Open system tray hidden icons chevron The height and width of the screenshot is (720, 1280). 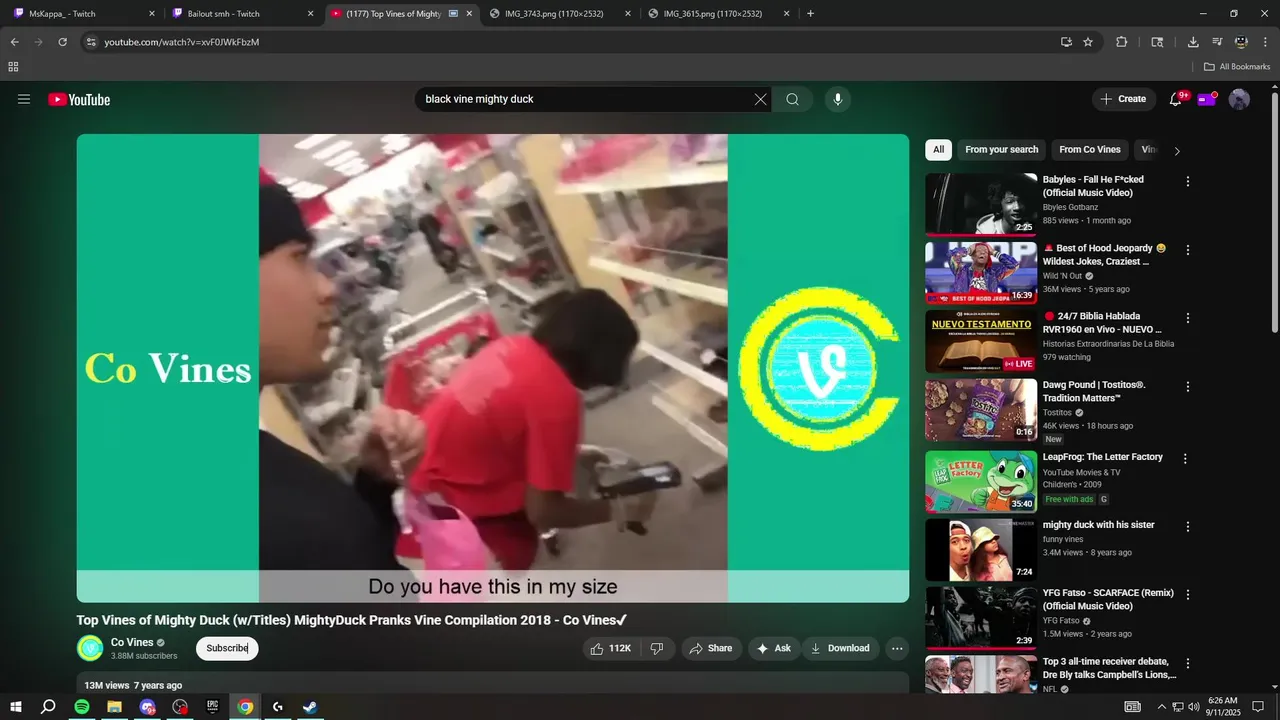[1161, 707]
